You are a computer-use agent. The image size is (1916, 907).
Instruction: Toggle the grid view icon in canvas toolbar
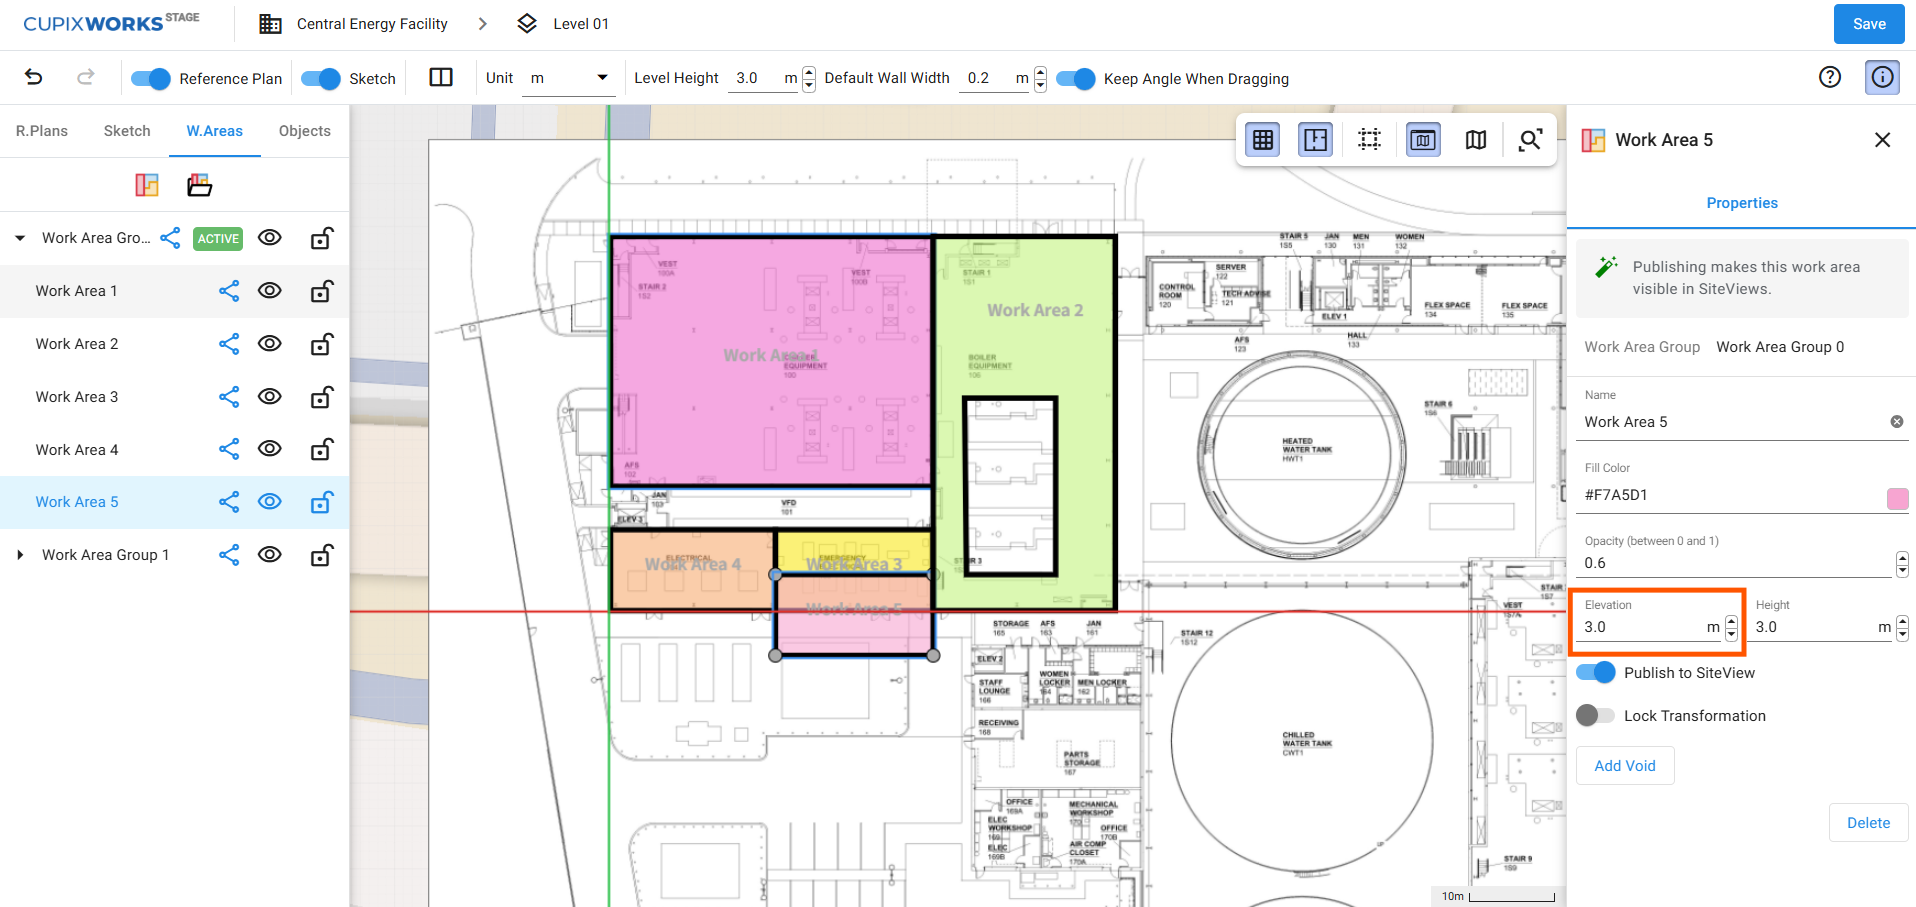[x=1263, y=140]
